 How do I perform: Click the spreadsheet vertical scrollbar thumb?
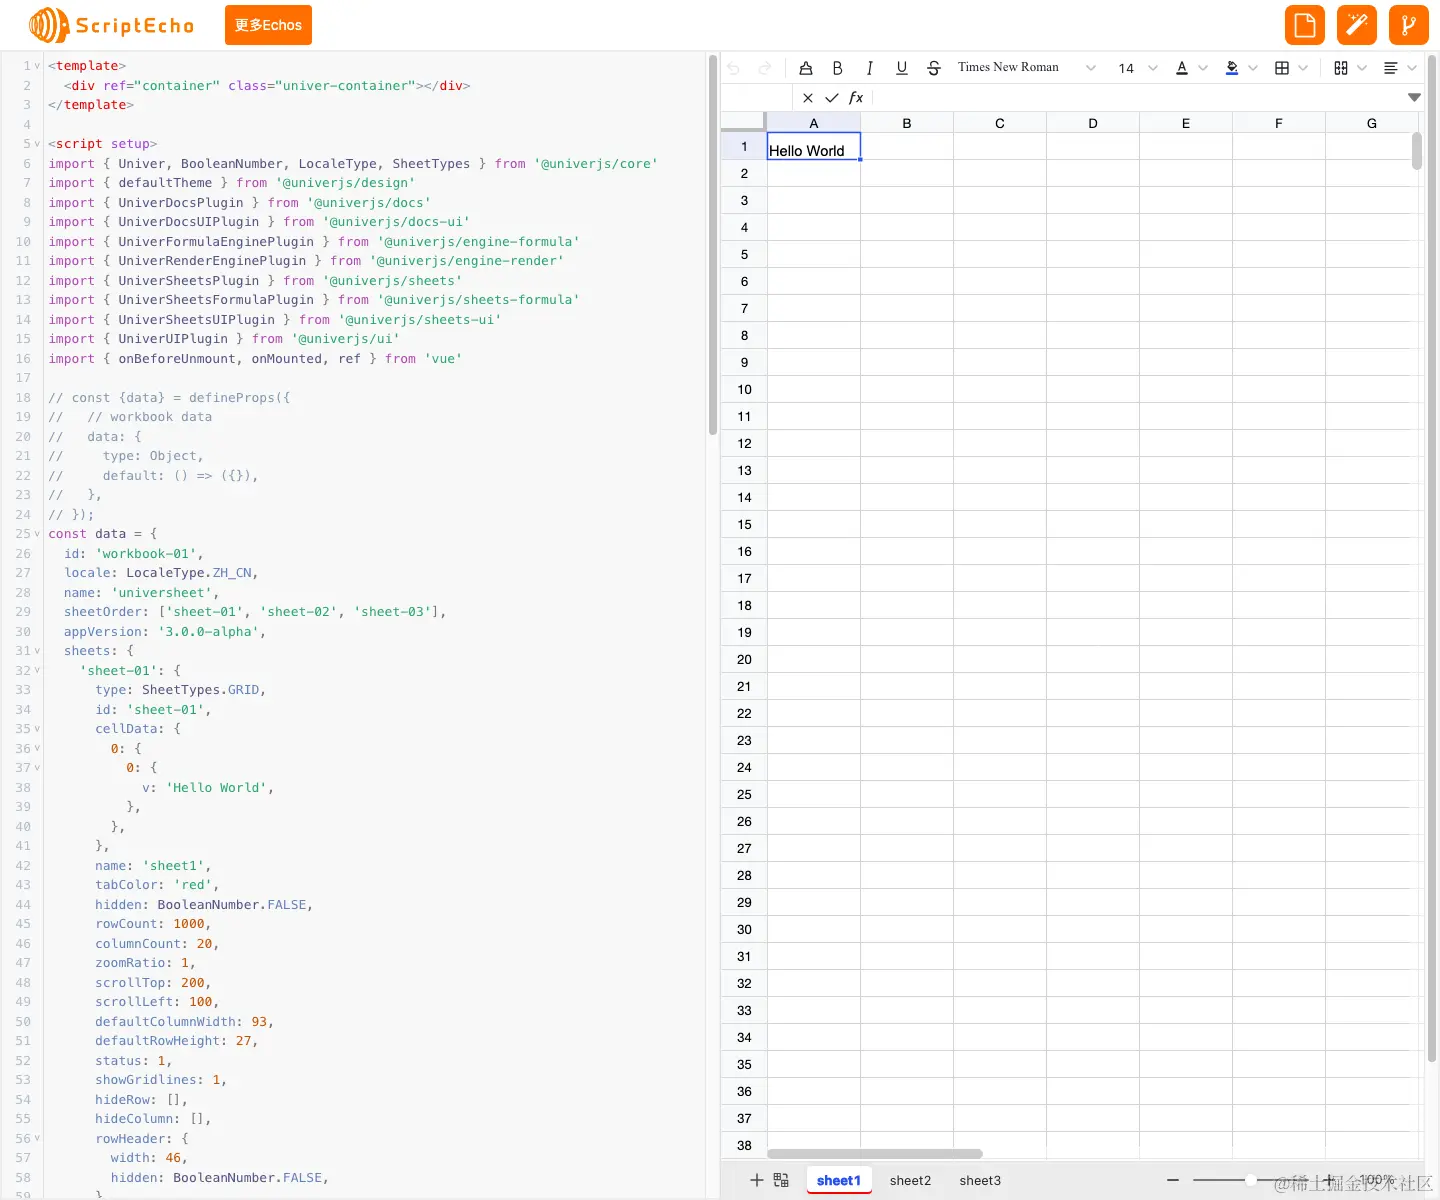coord(1417,152)
